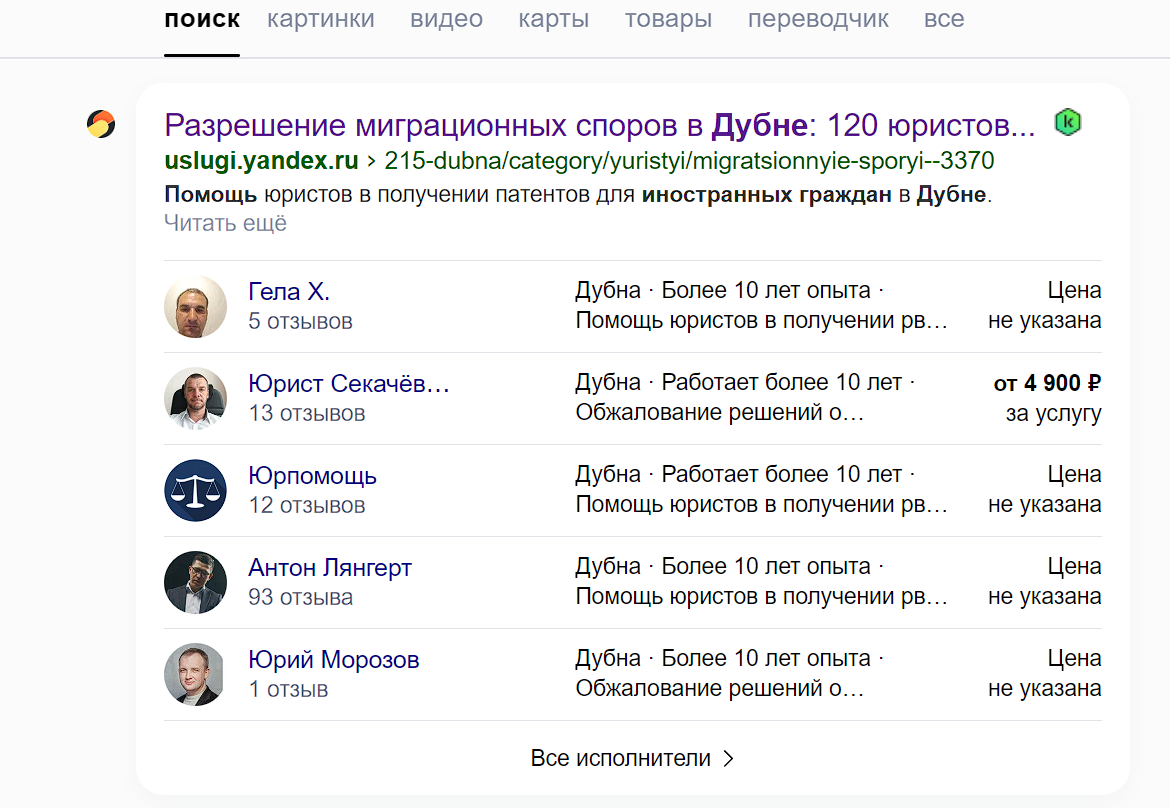The image size is (1170, 808).
Task: Click за услугу under Секачёв price
Action: (1054, 413)
